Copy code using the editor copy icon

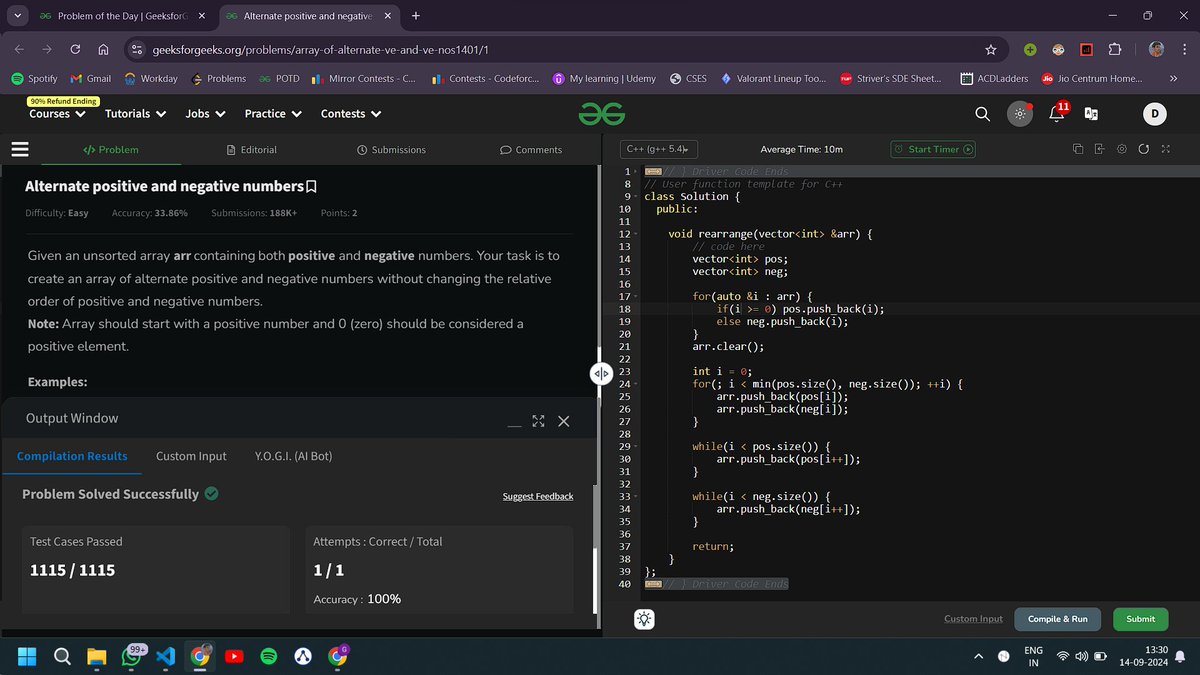1078,149
